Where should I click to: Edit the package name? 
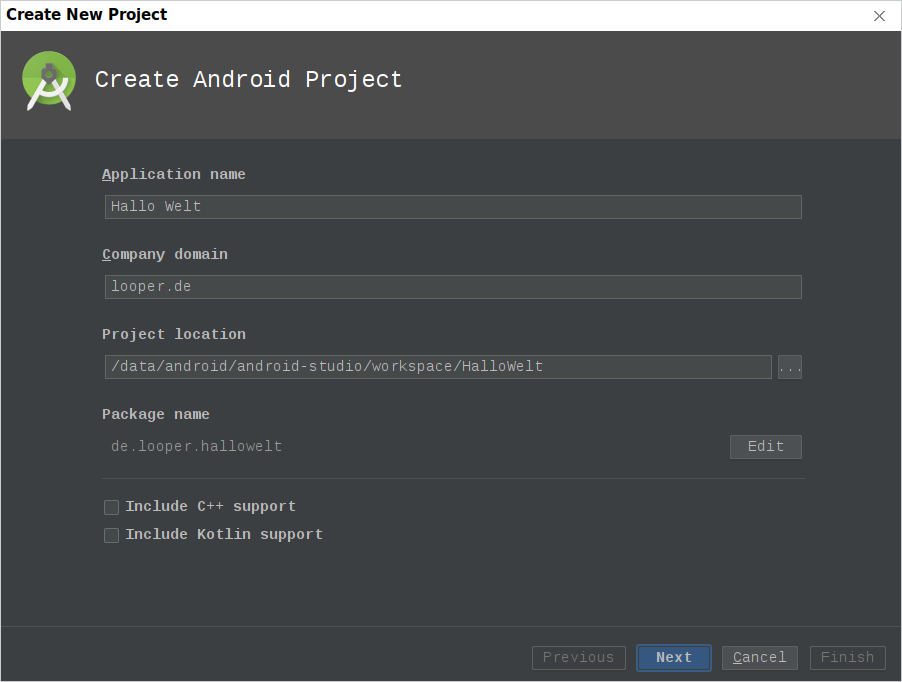766,447
